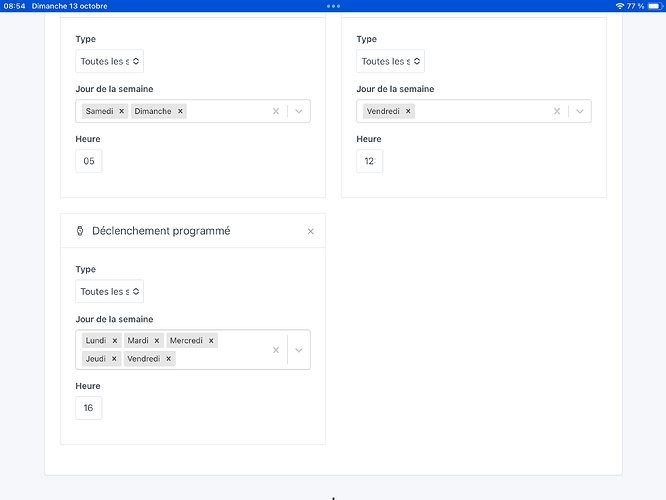
Task: Open Type select in top-right card
Action: pos(391,61)
